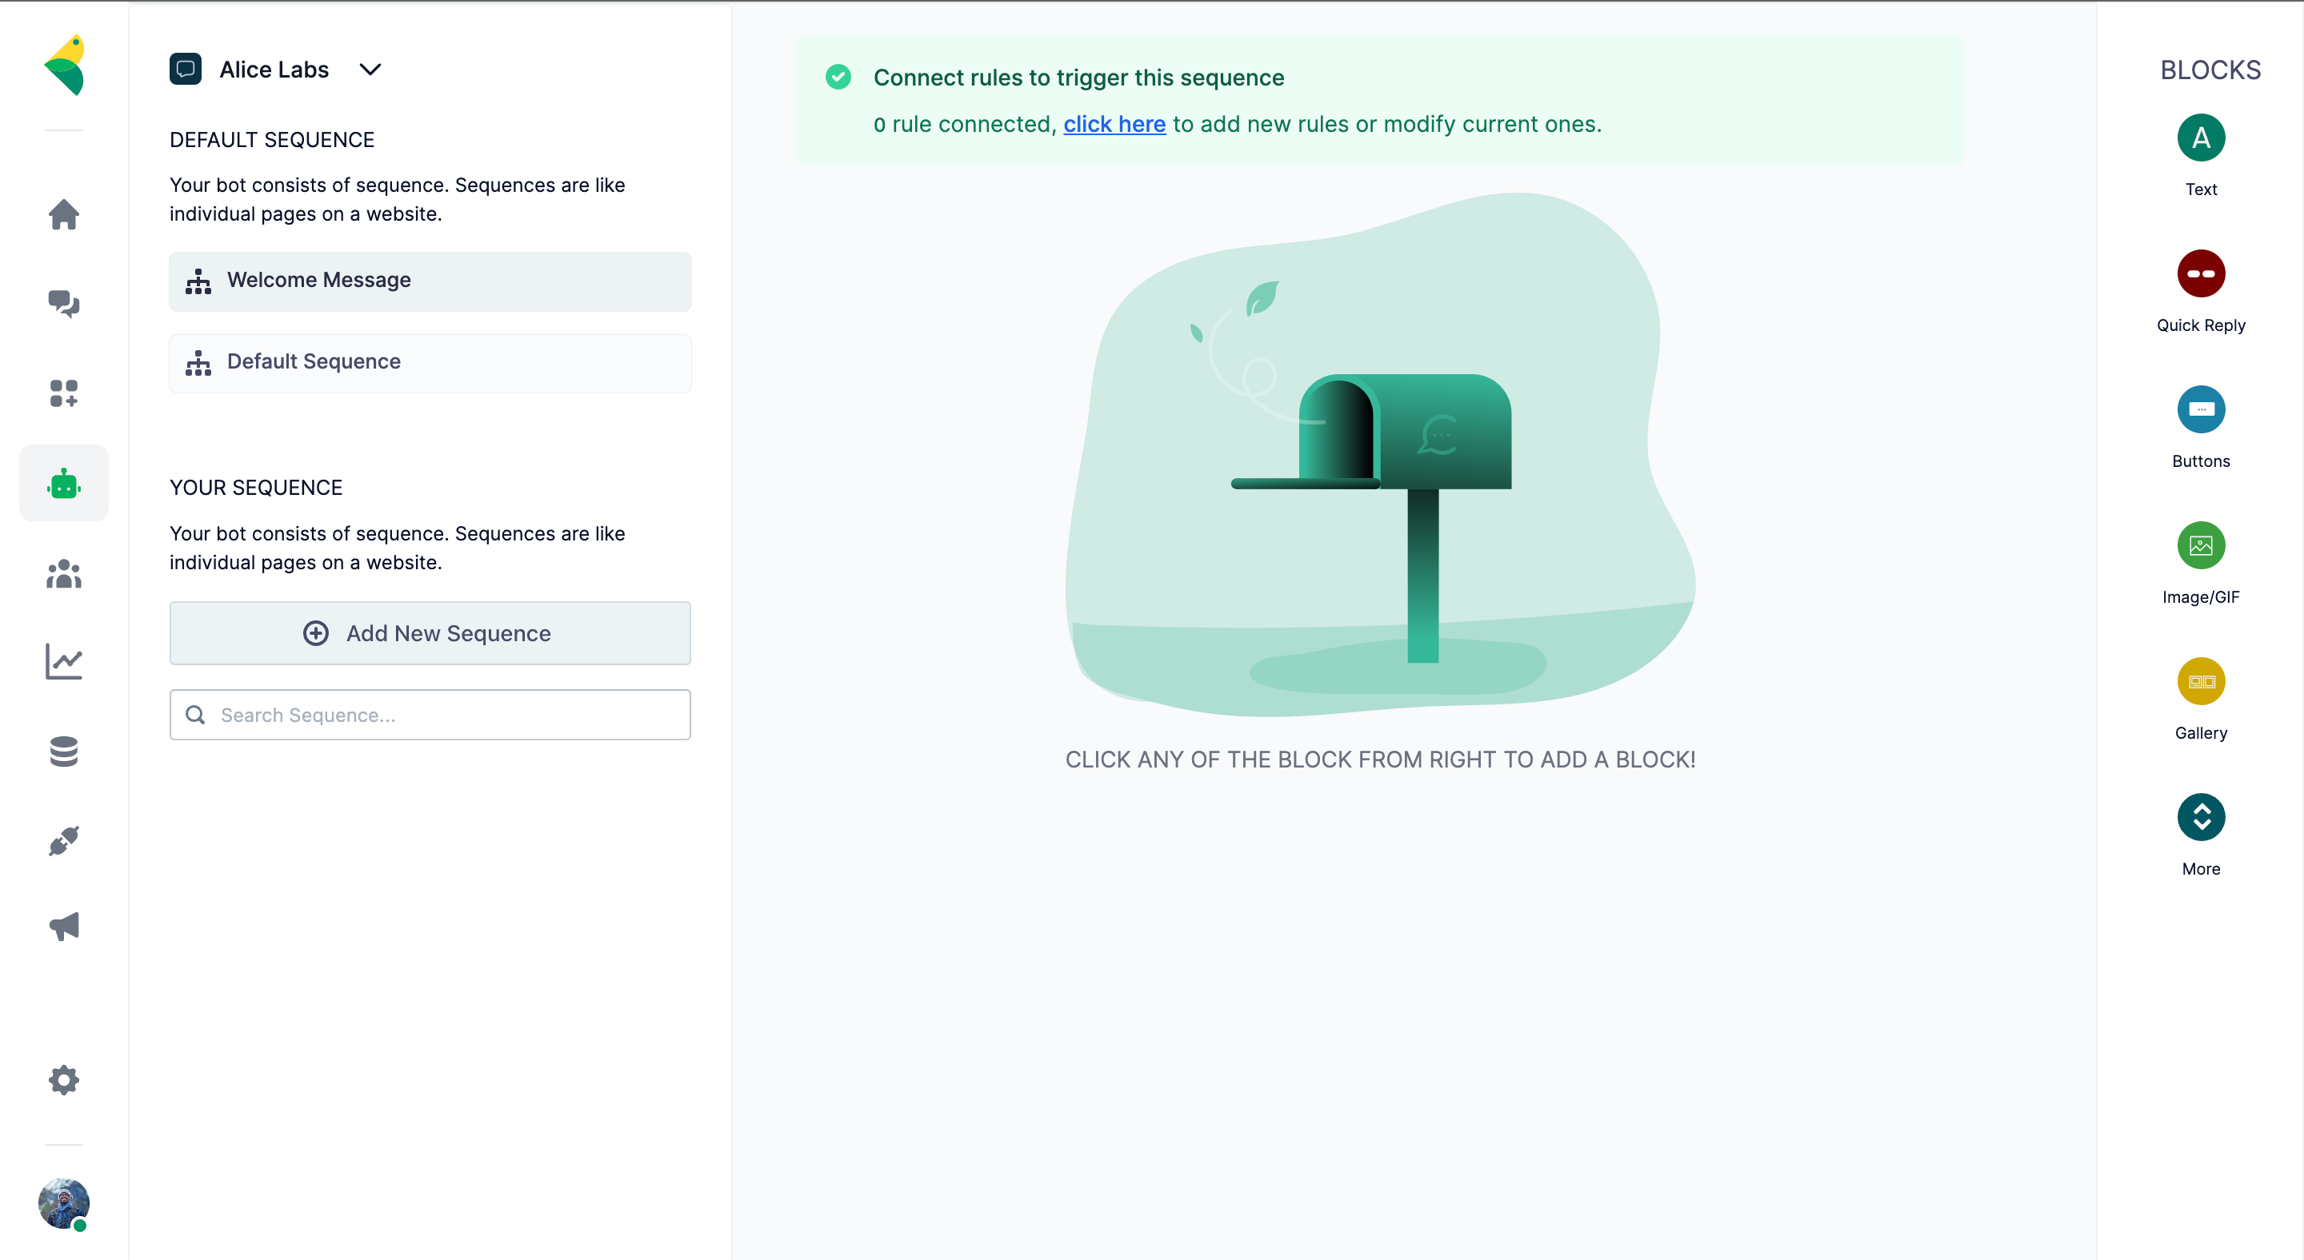Click the Add New Sequence button

tap(430, 633)
